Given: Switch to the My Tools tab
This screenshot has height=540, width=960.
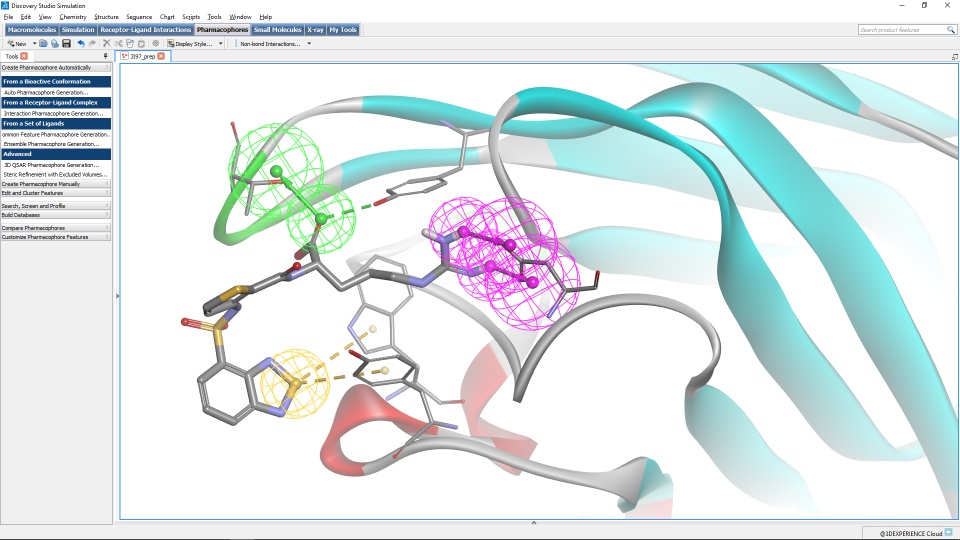Looking at the screenshot, I should click(x=343, y=29).
